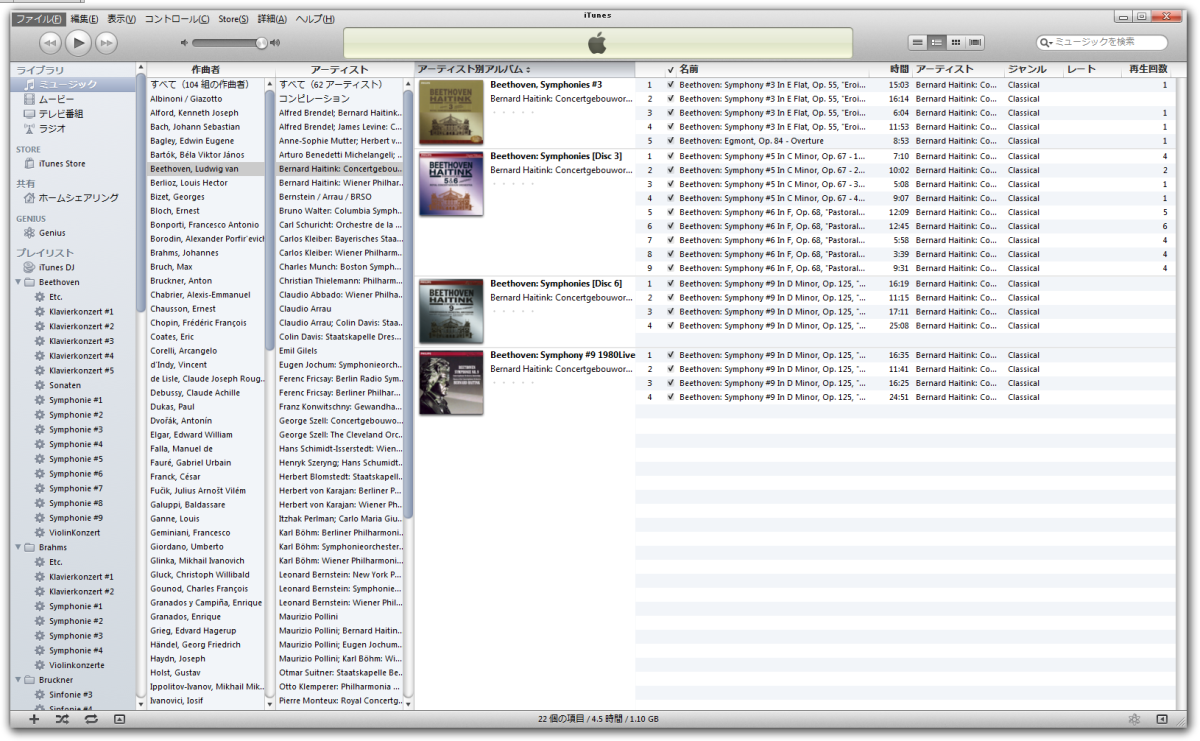Collapse the Brahms playlist folder
Screen dimensions: 1200x741
point(18,548)
